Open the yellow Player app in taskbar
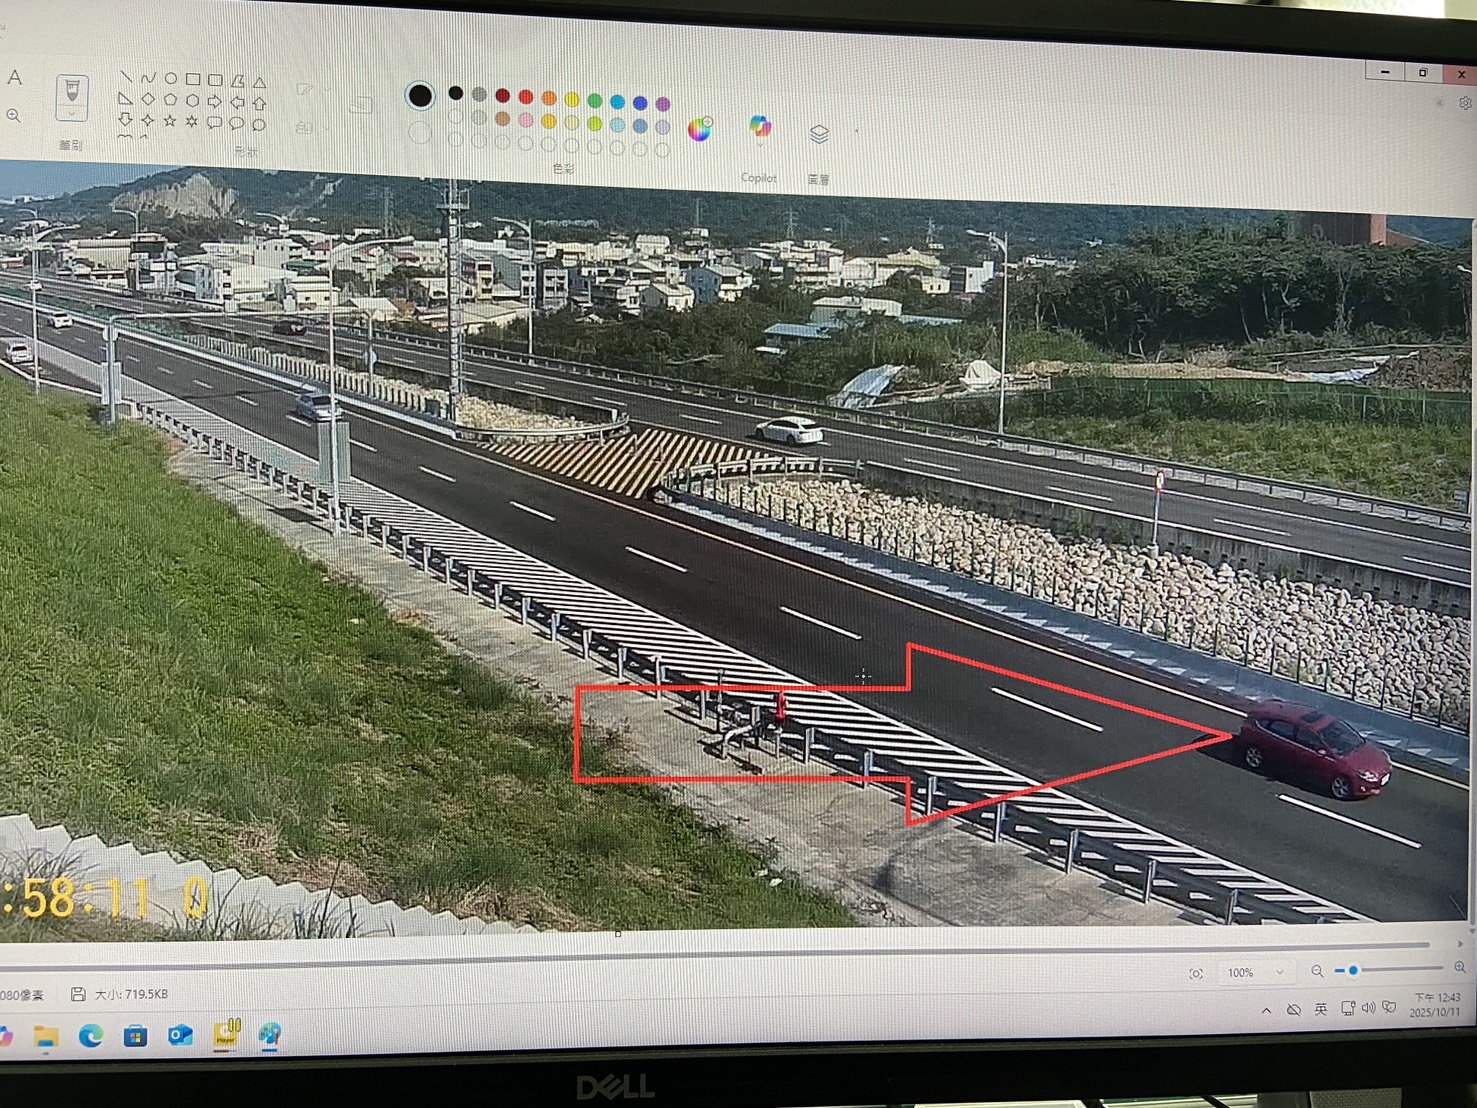Screen dimensions: 1477x1108 click(227, 1033)
